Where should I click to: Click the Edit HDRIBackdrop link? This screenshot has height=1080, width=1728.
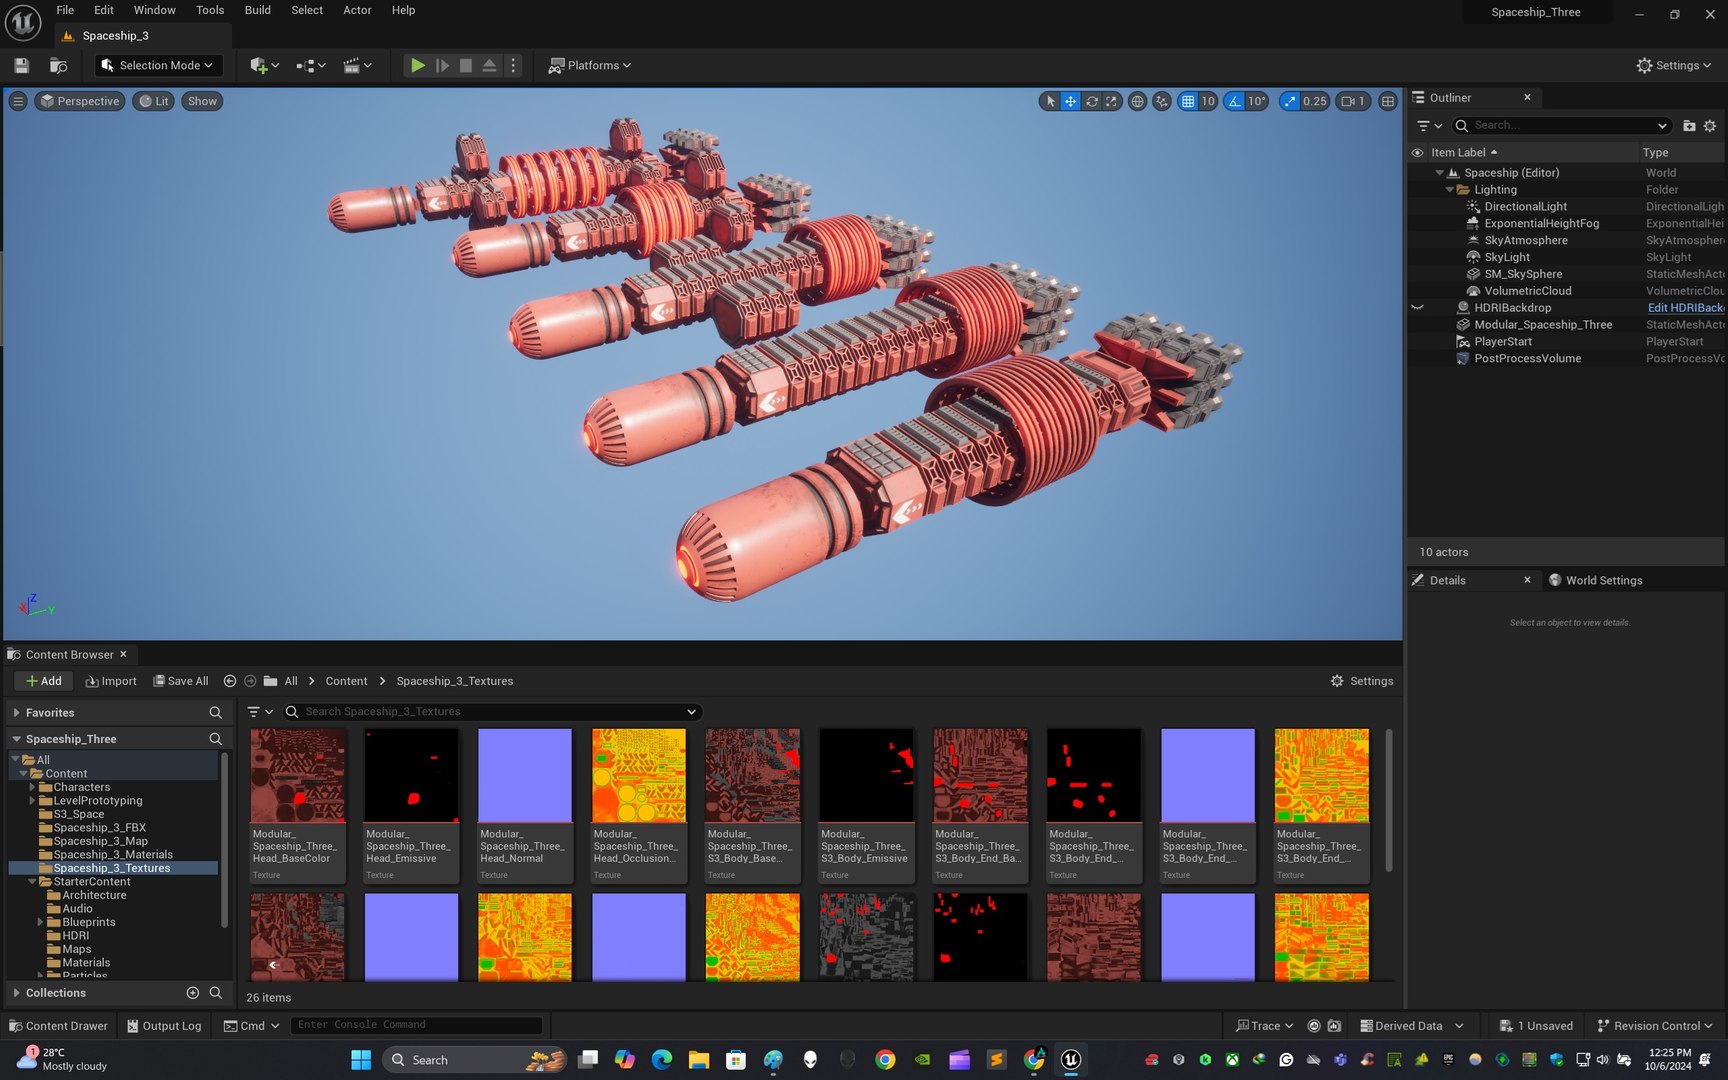[x=1686, y=308]
